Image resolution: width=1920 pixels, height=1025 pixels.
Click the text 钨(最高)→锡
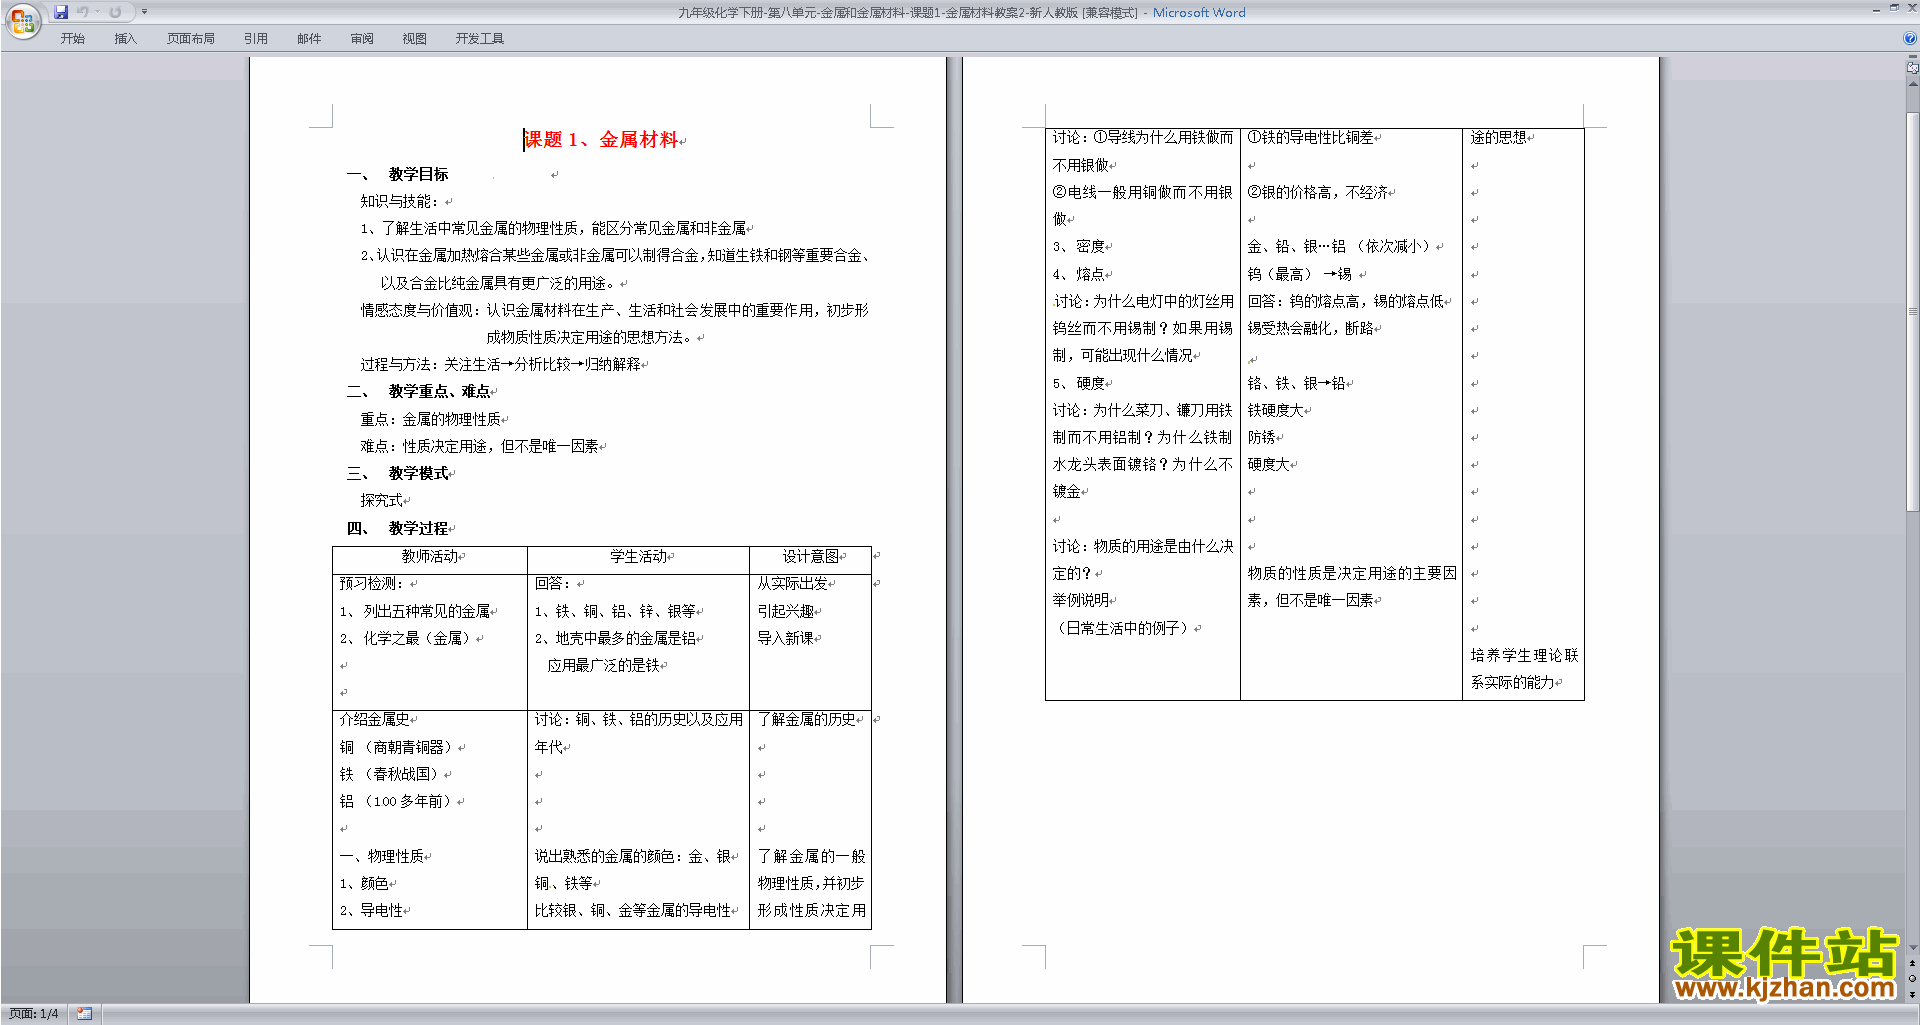click(1299, 274)
